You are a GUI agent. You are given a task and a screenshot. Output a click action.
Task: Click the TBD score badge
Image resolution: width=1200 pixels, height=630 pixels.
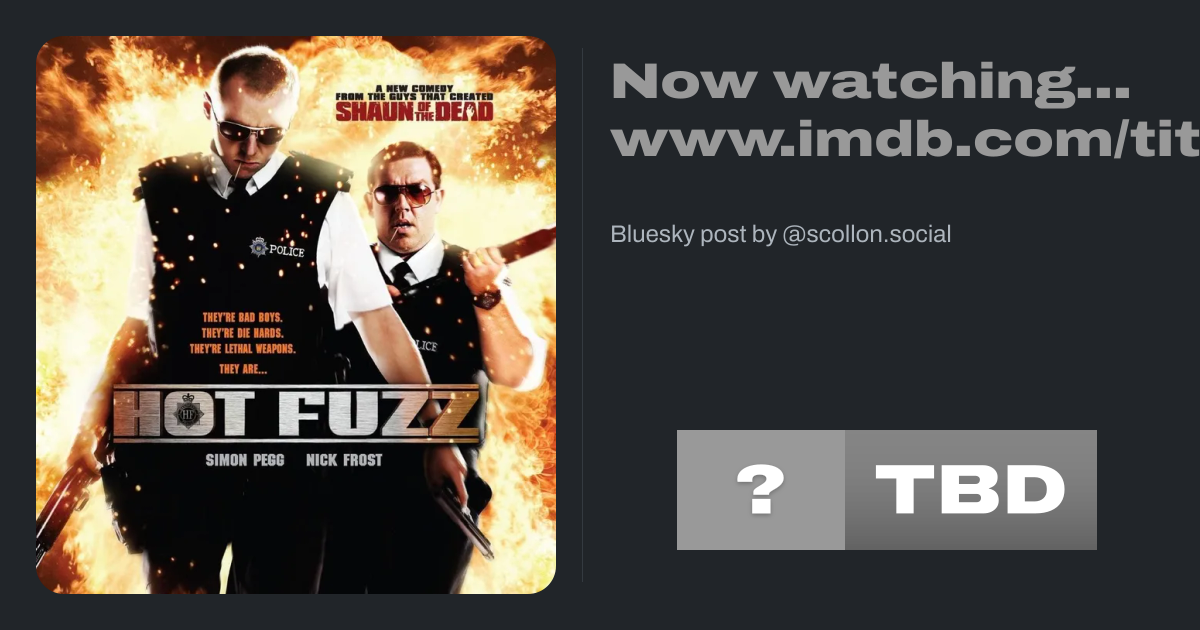[x=971, y=490]
